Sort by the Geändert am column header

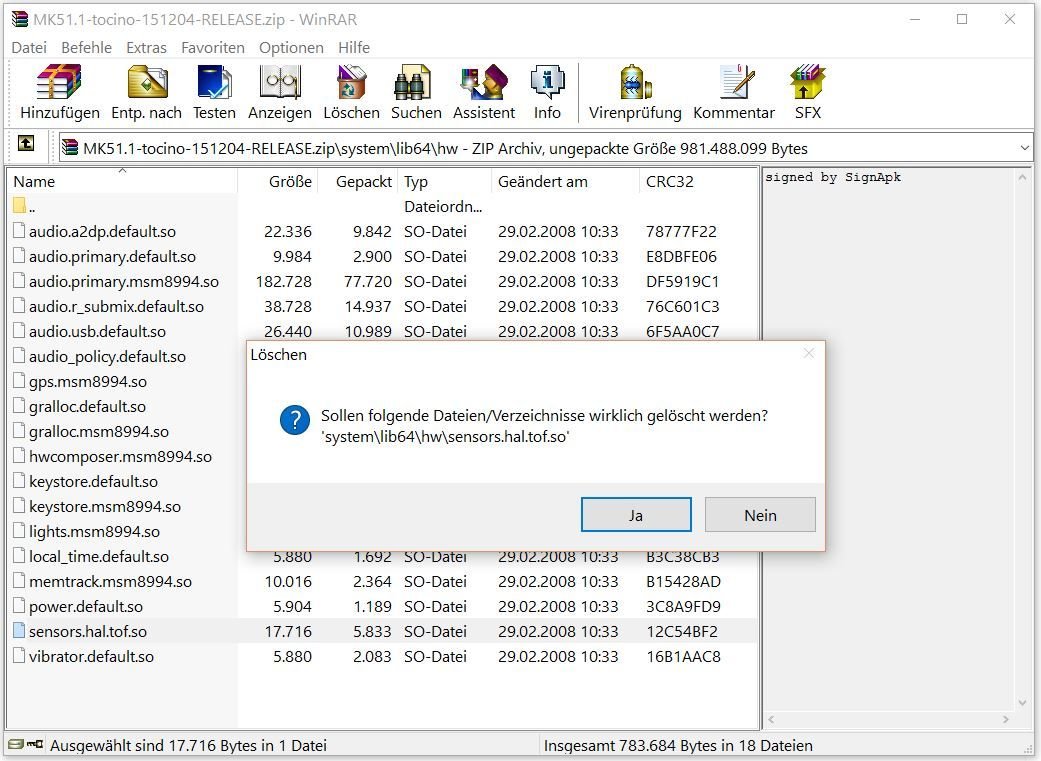pyautogui.click(x=565, y=181)
